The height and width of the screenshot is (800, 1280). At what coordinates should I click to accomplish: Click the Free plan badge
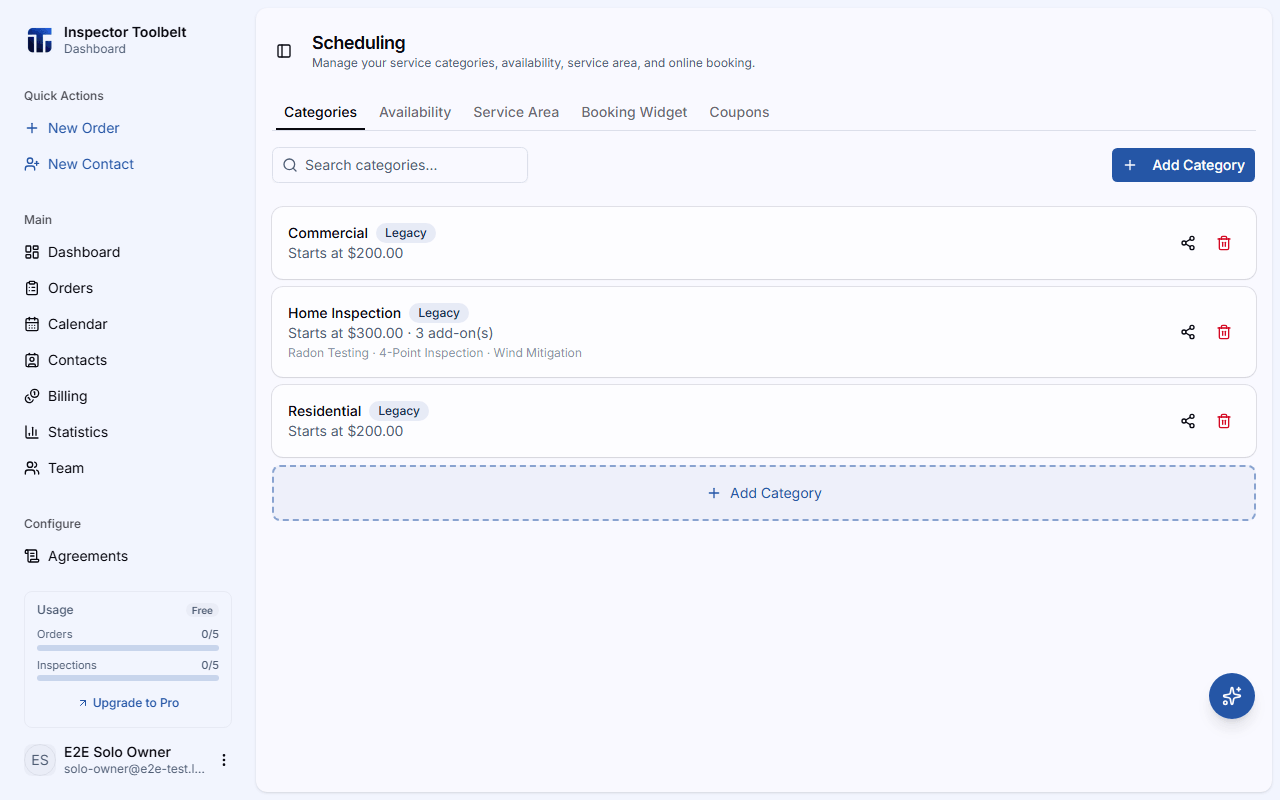tap(202, 610)
